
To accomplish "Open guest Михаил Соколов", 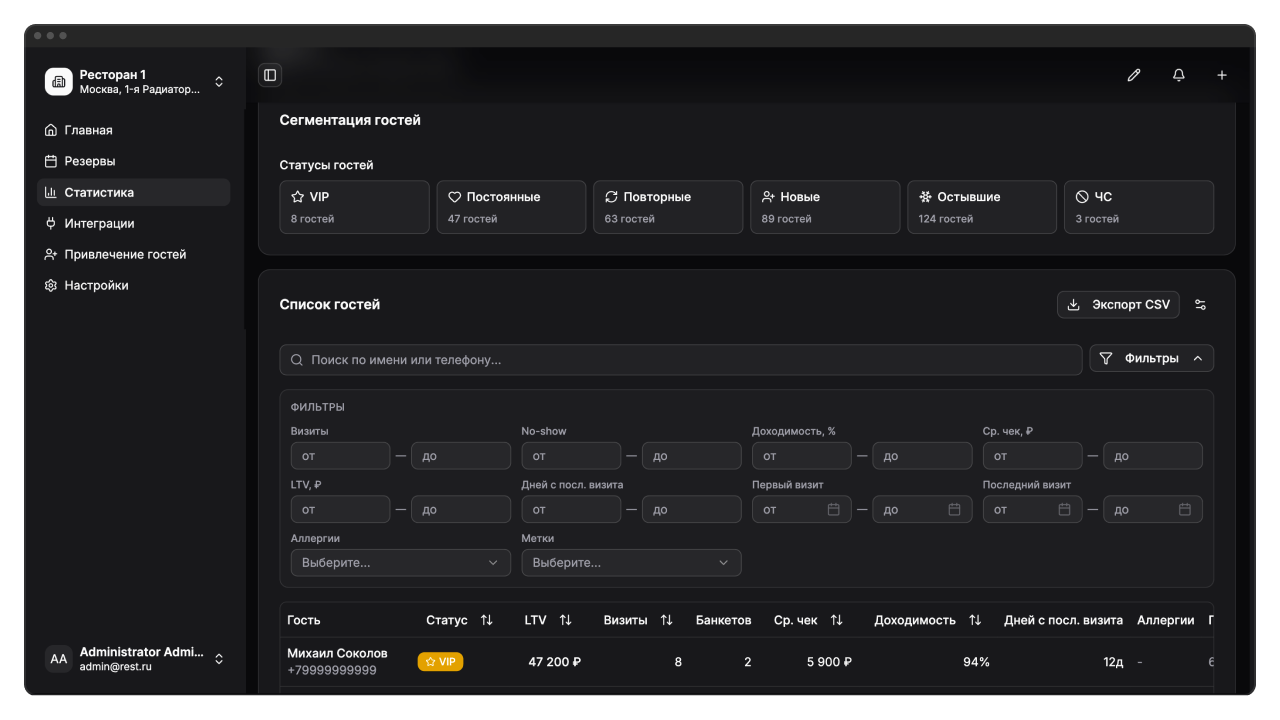I will [x=337, y=654].
